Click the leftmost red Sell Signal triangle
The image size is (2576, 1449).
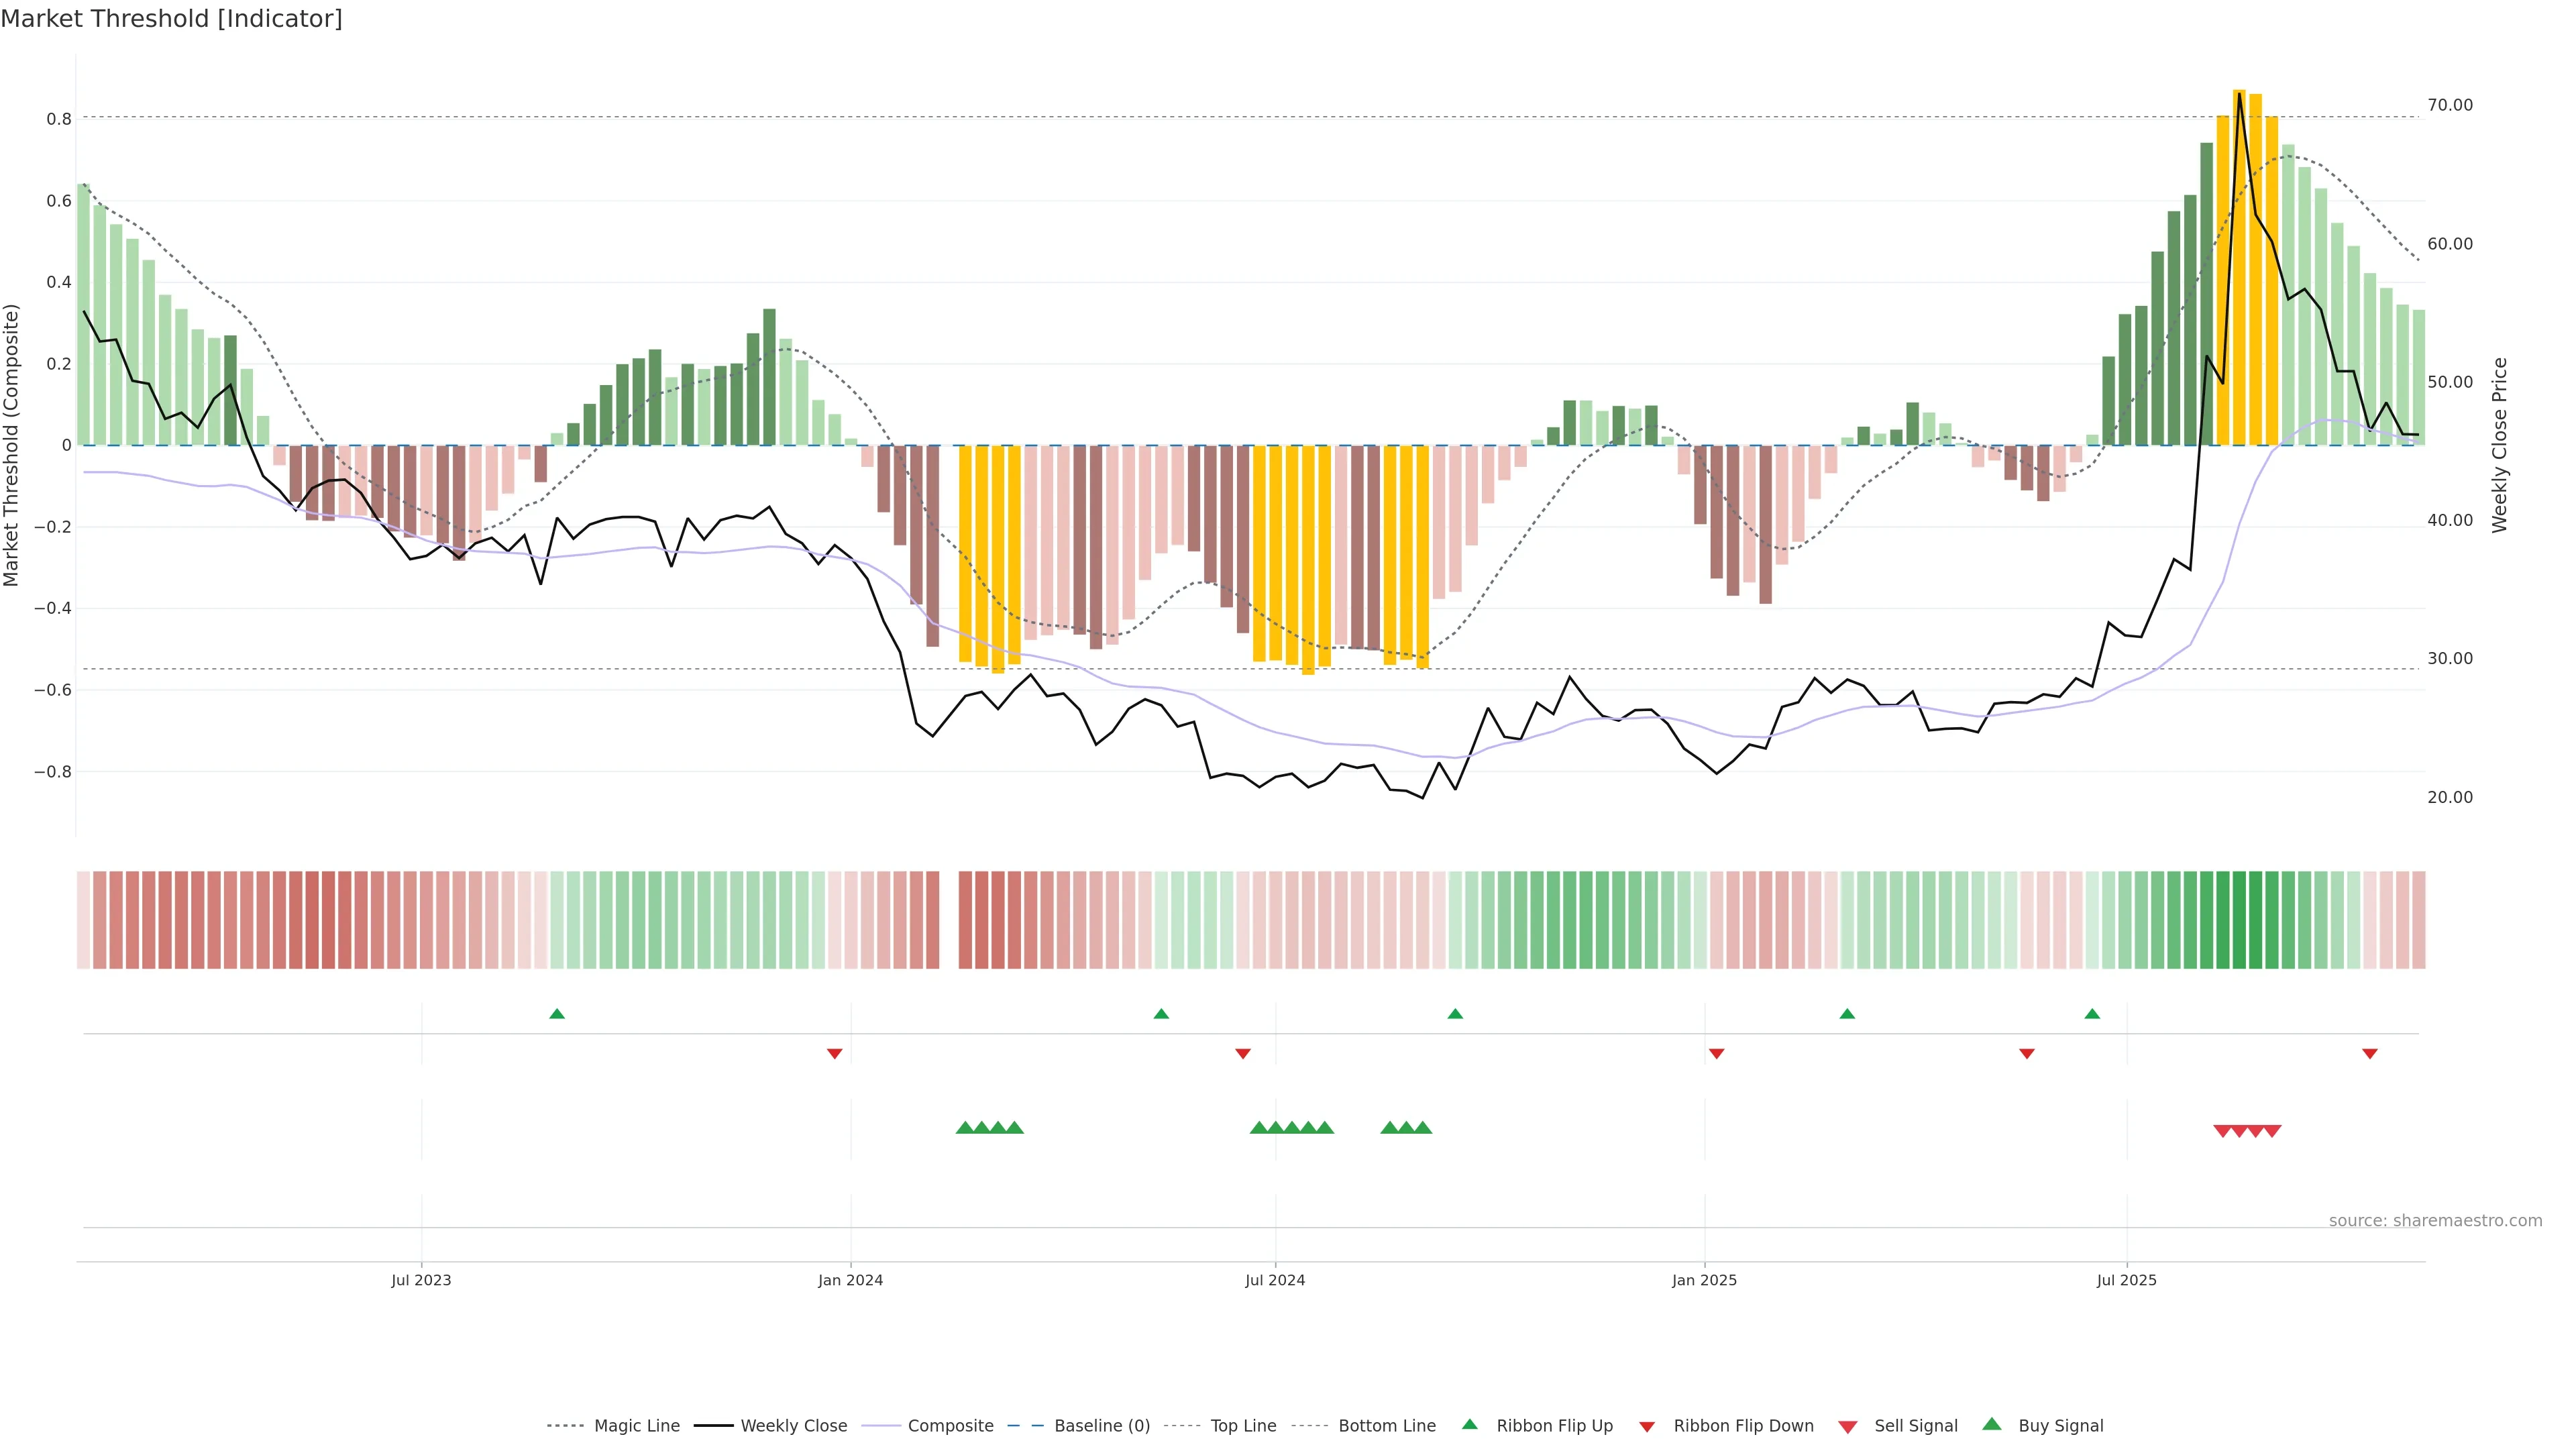click(x=2222, y=1131)
